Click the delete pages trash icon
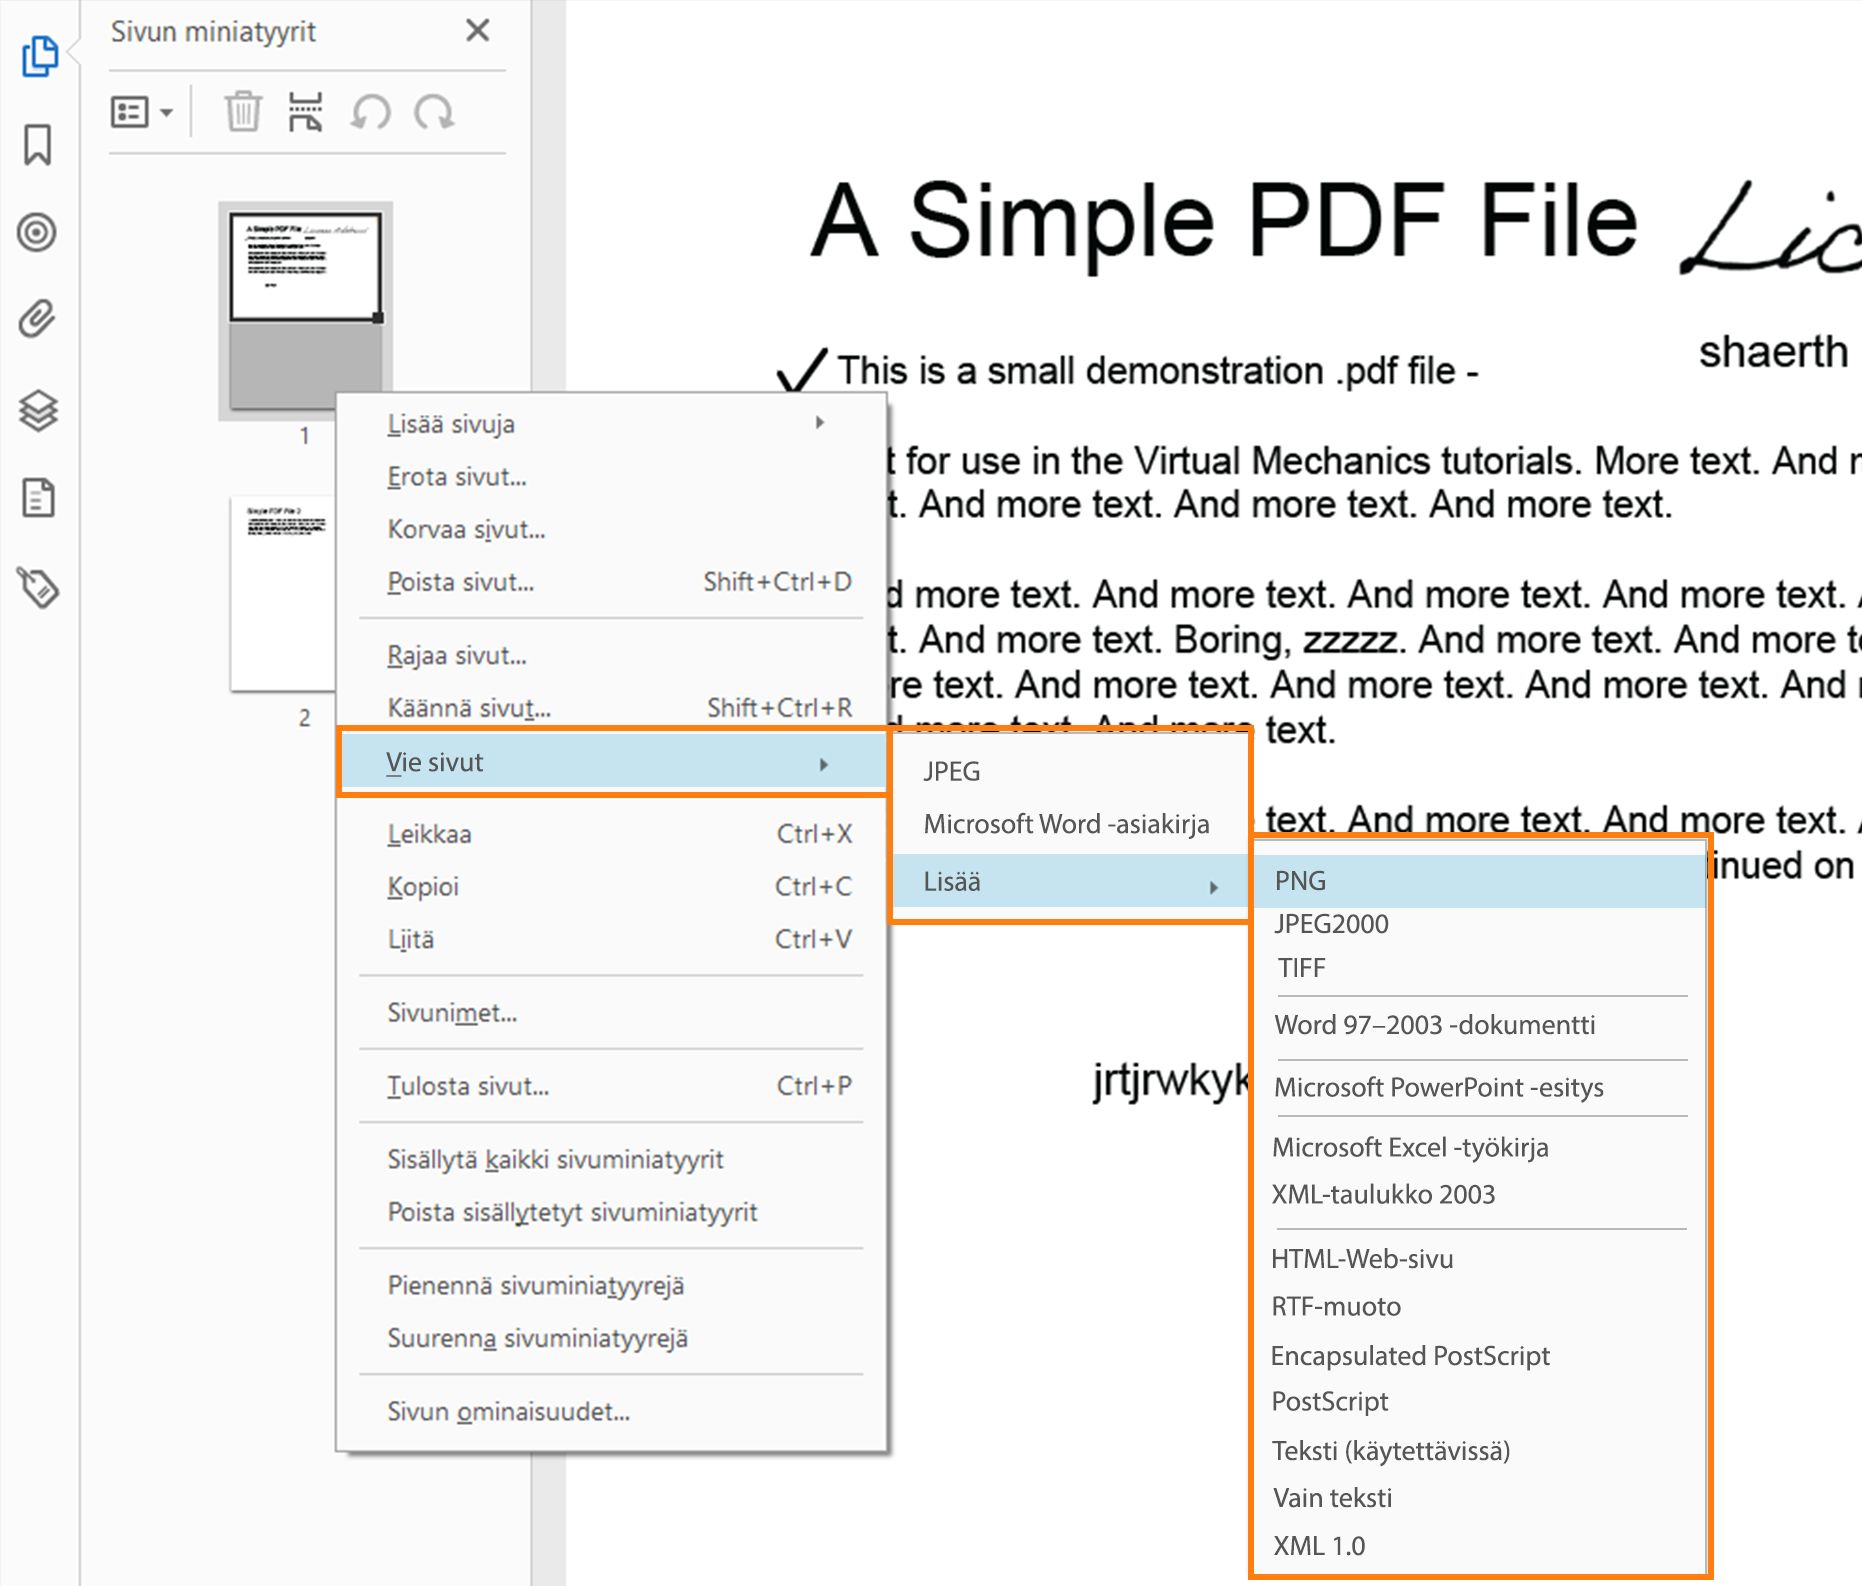This screenshot has height=1586, width=1862. (242, 112)
